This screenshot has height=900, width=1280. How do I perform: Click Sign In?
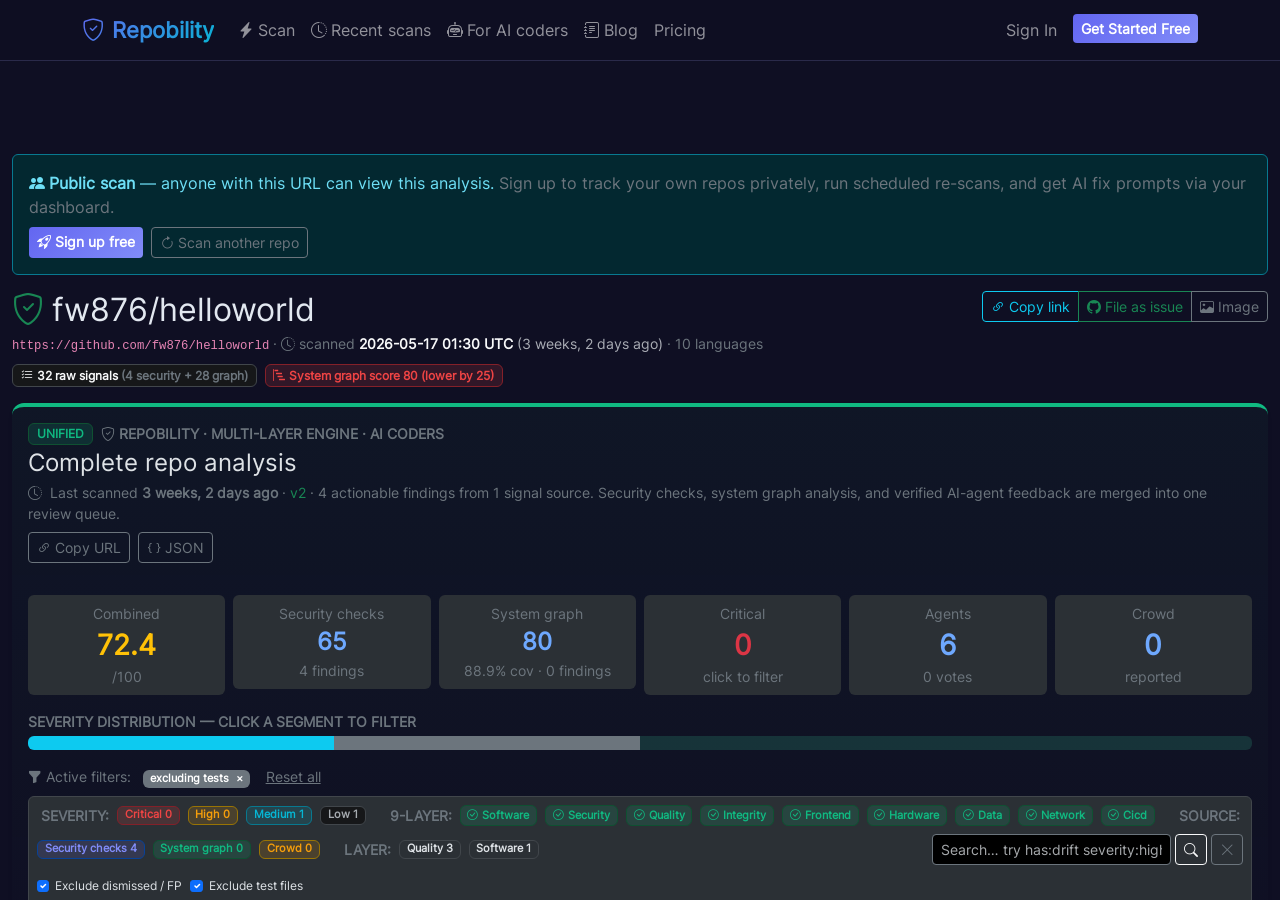[1031, 30]
